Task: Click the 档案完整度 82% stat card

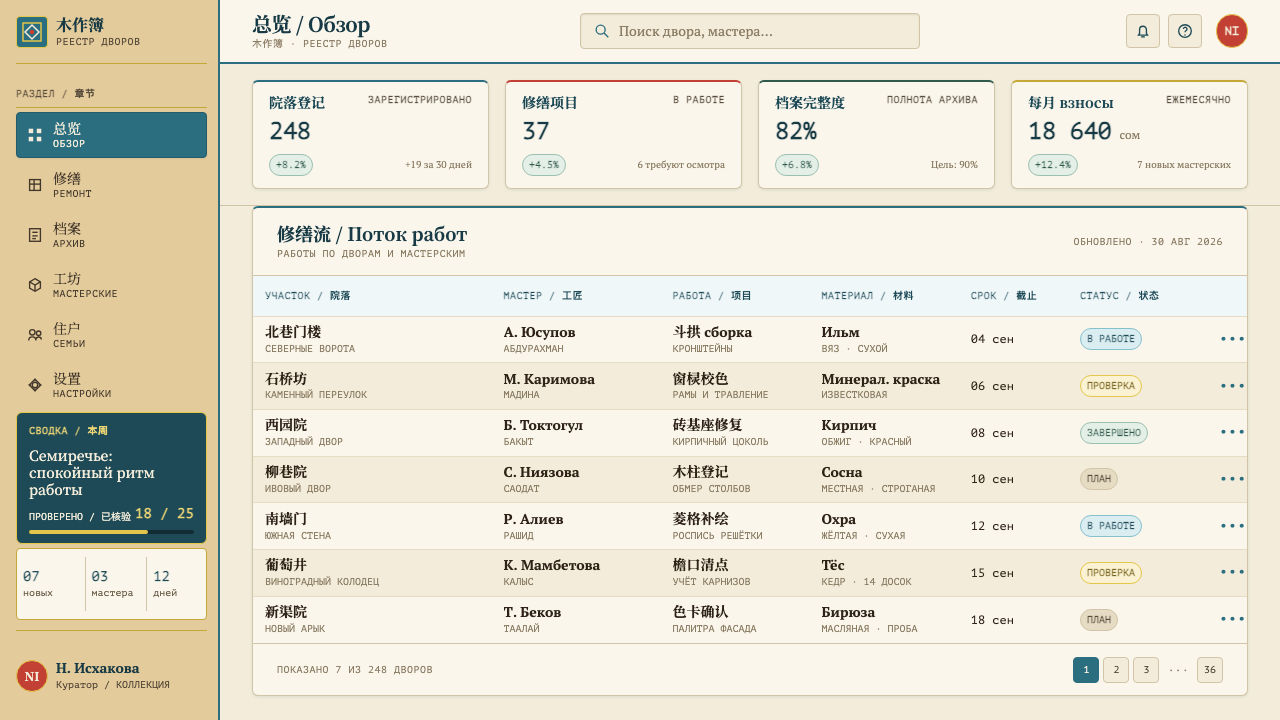Action: pos(876,134)
